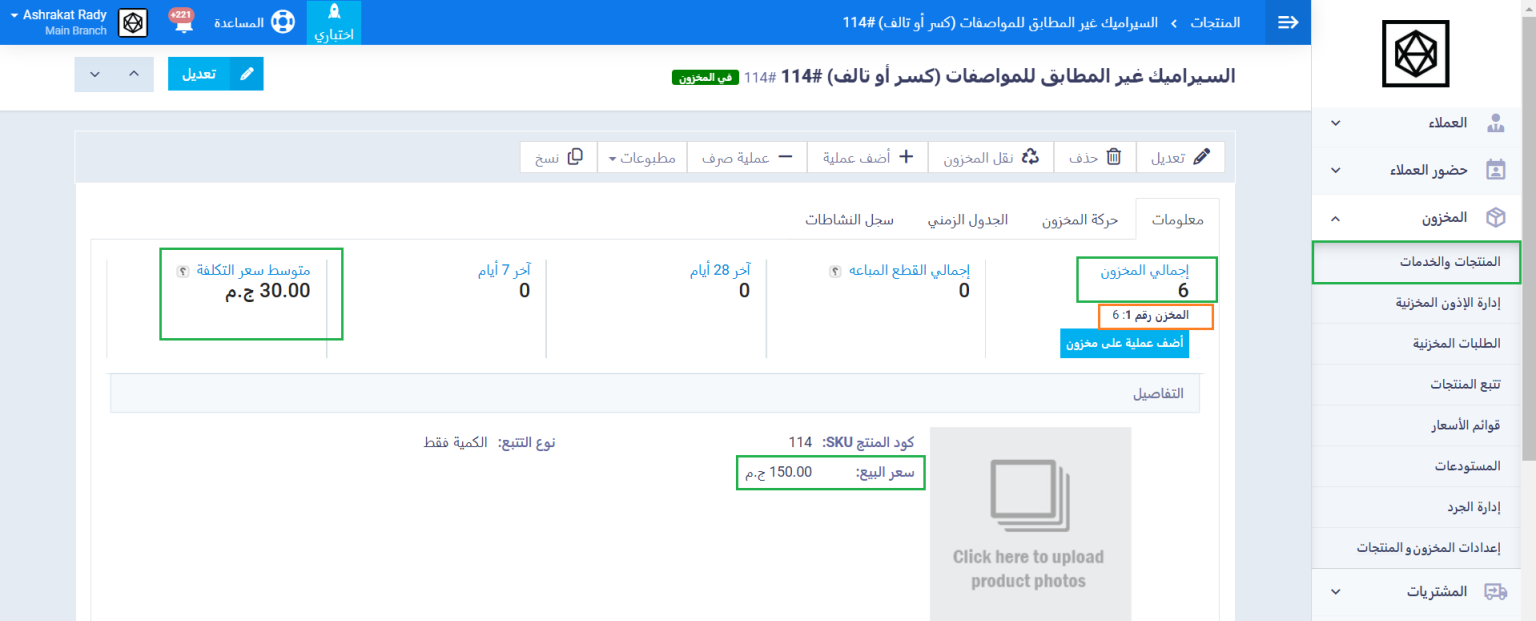Click the help icon beside متوسط سعر التكلفة
The height and width of the screenshot is (621, 1536).
(x=183, y=270)
